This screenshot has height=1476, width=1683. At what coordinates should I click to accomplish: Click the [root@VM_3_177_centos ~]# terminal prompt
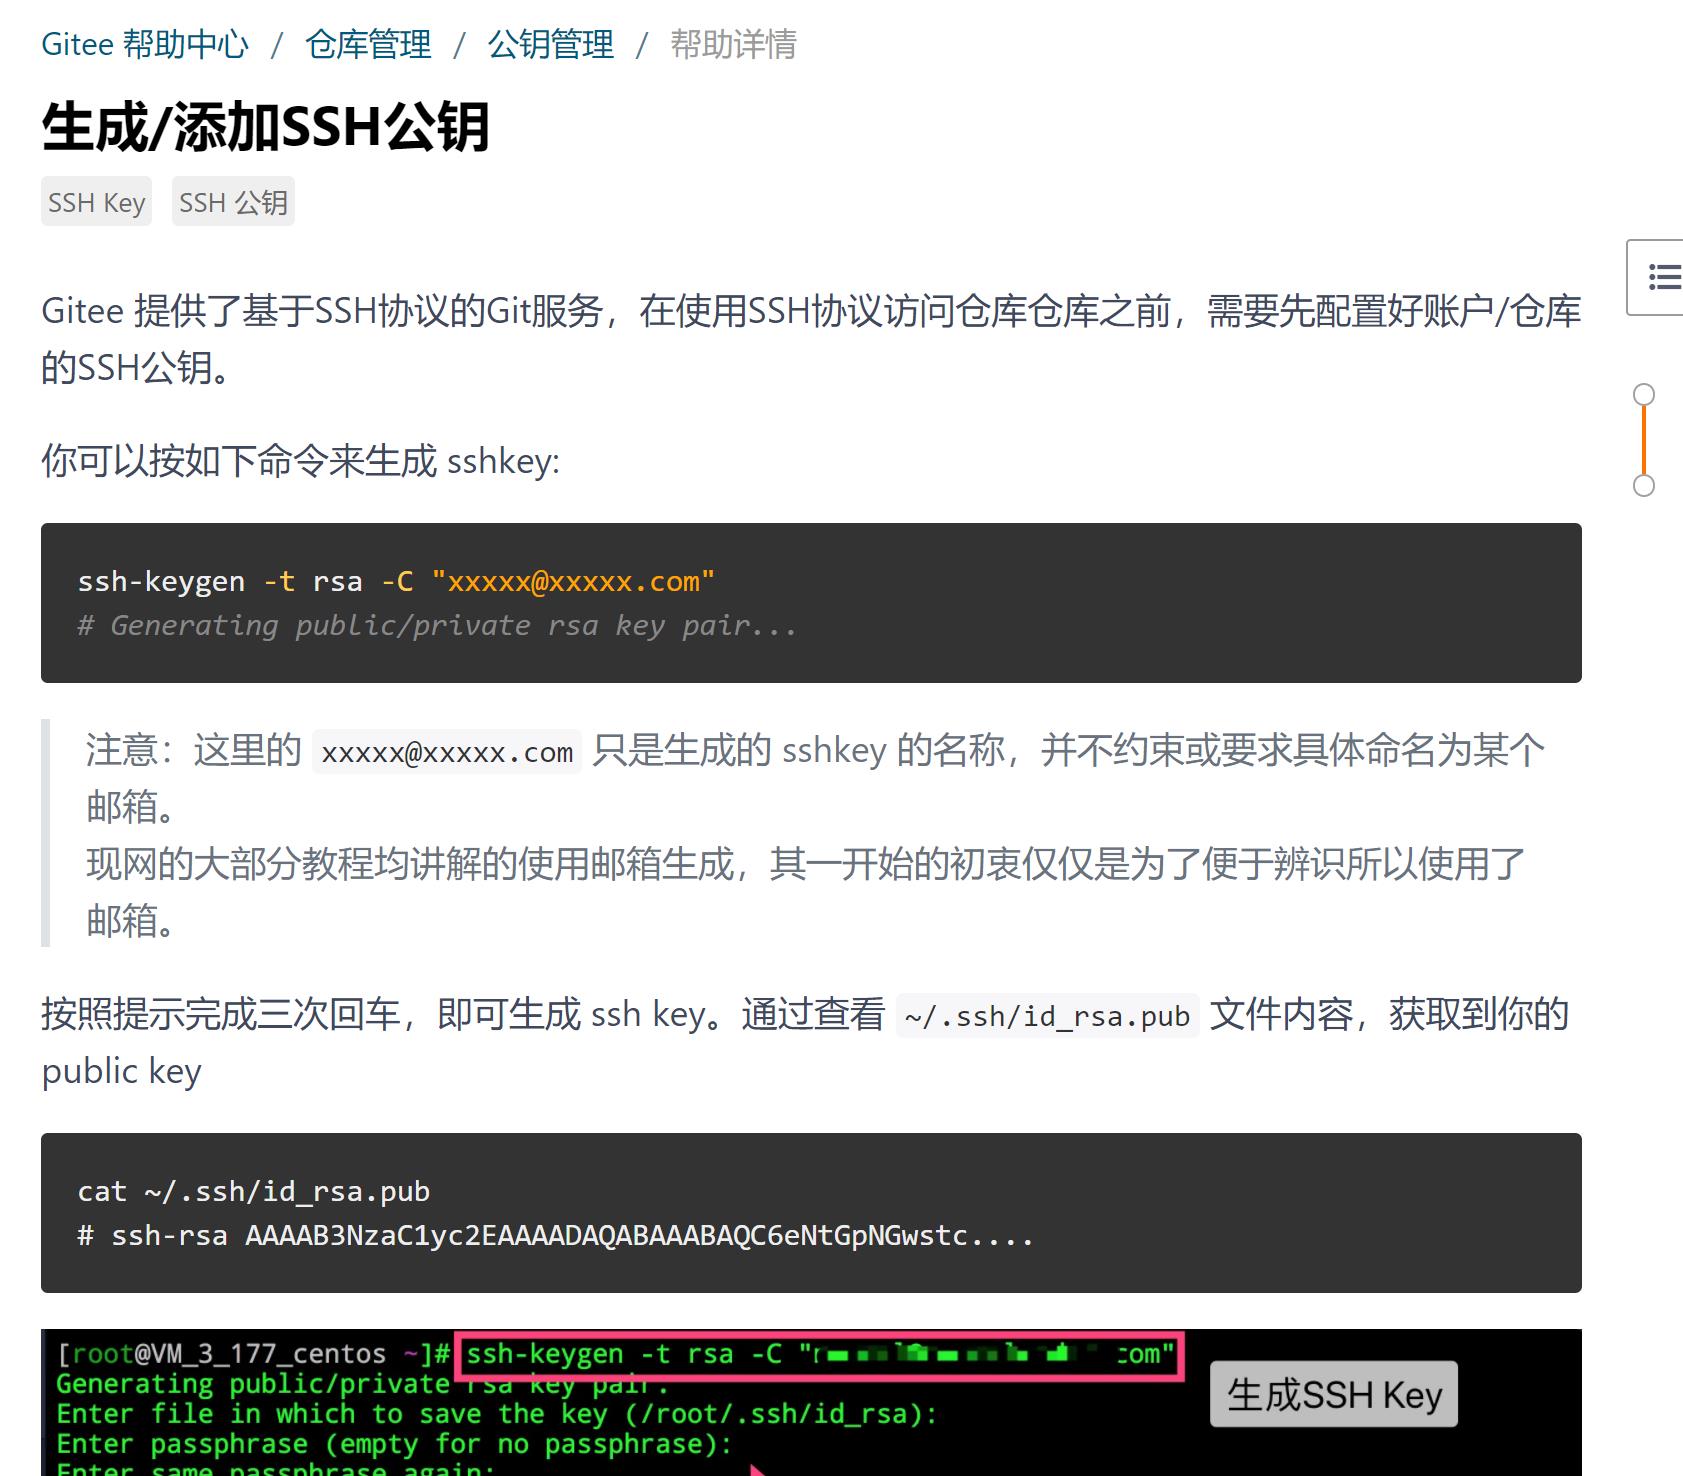point(254,1354)
